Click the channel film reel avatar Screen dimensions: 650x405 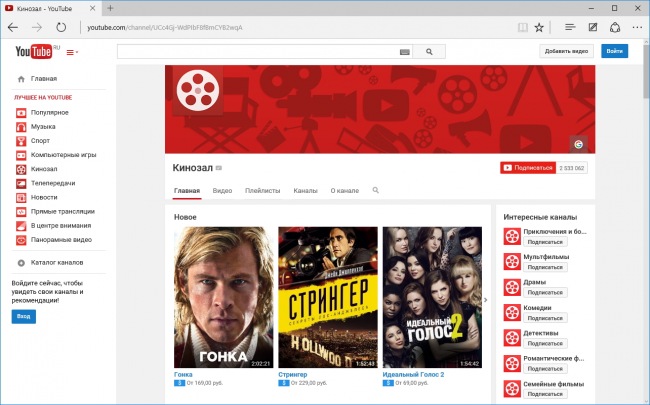click(x=198, y=90)
